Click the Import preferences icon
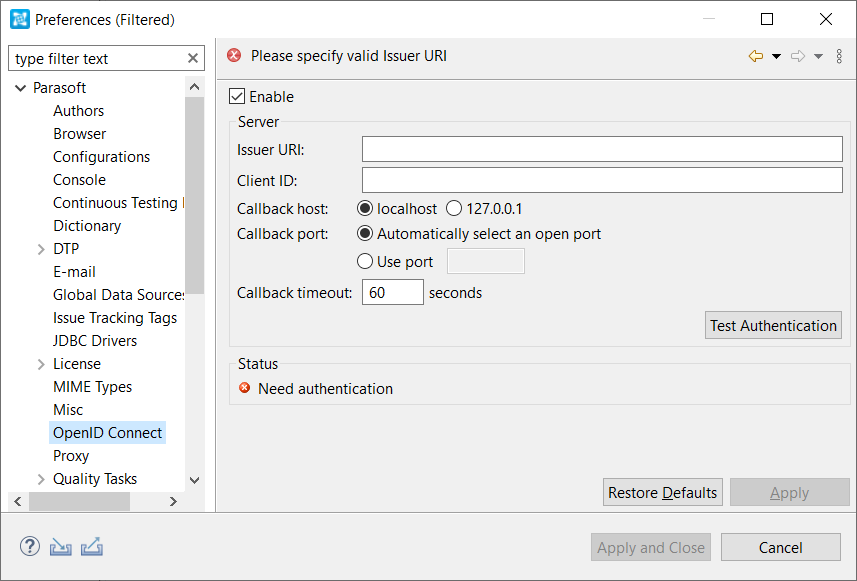The width and height of the screenshot is (857, 581). pos(61,547)
